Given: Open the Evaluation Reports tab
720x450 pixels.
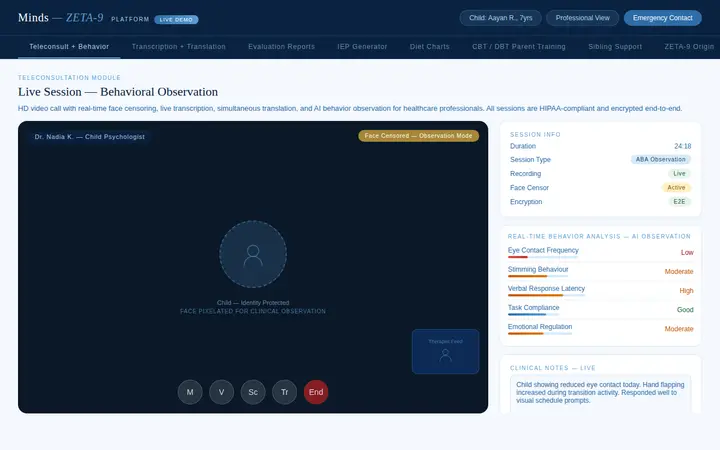Looking at the screenshot, I should [x=281, y=47].
